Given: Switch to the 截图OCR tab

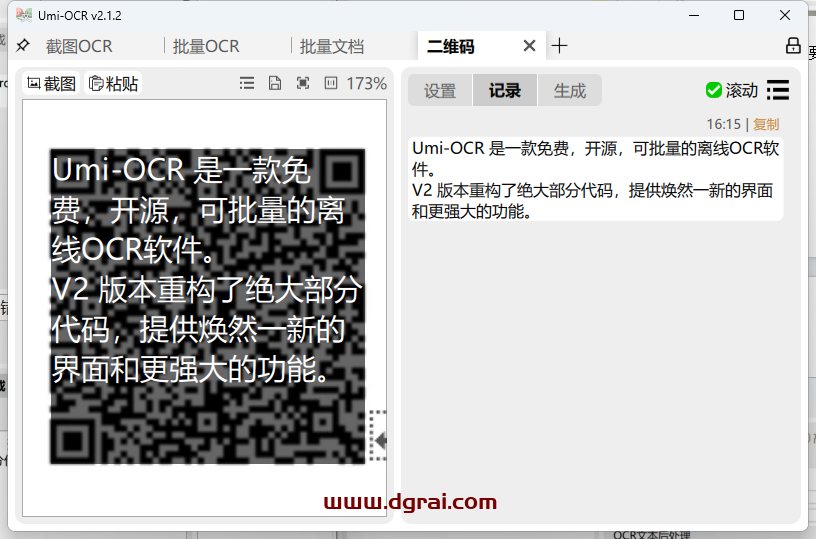Looking at the screenshot, I should pyautogui.click(x=79, y=46).
